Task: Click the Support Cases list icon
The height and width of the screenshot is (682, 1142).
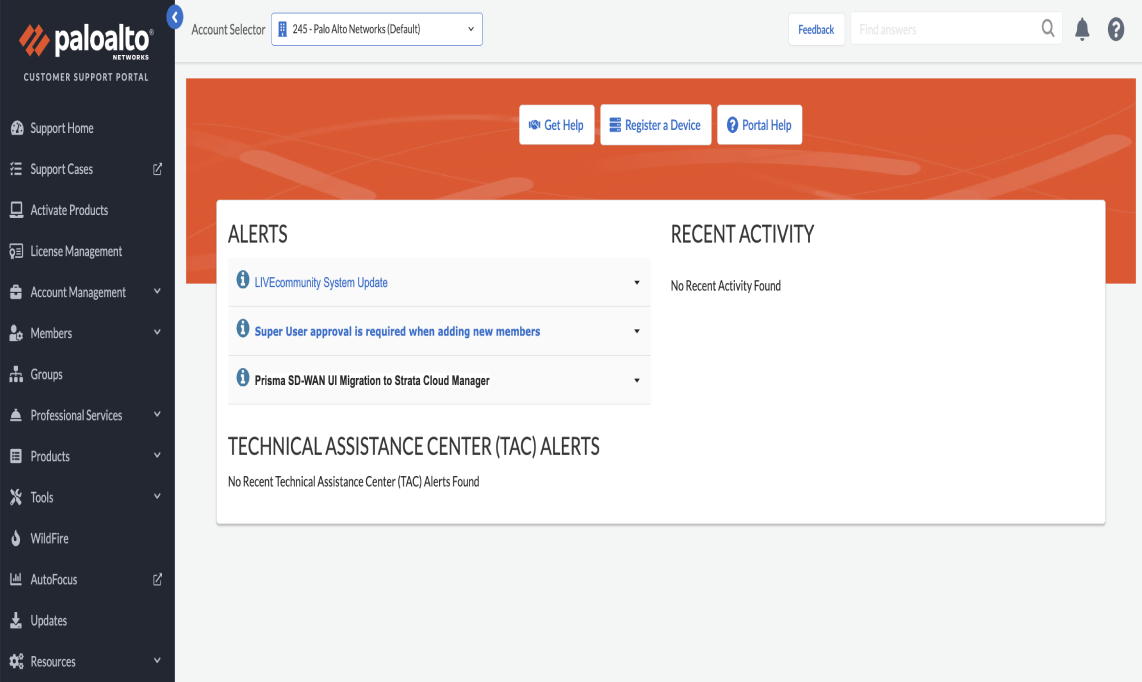Action: [x=16, y=169]
